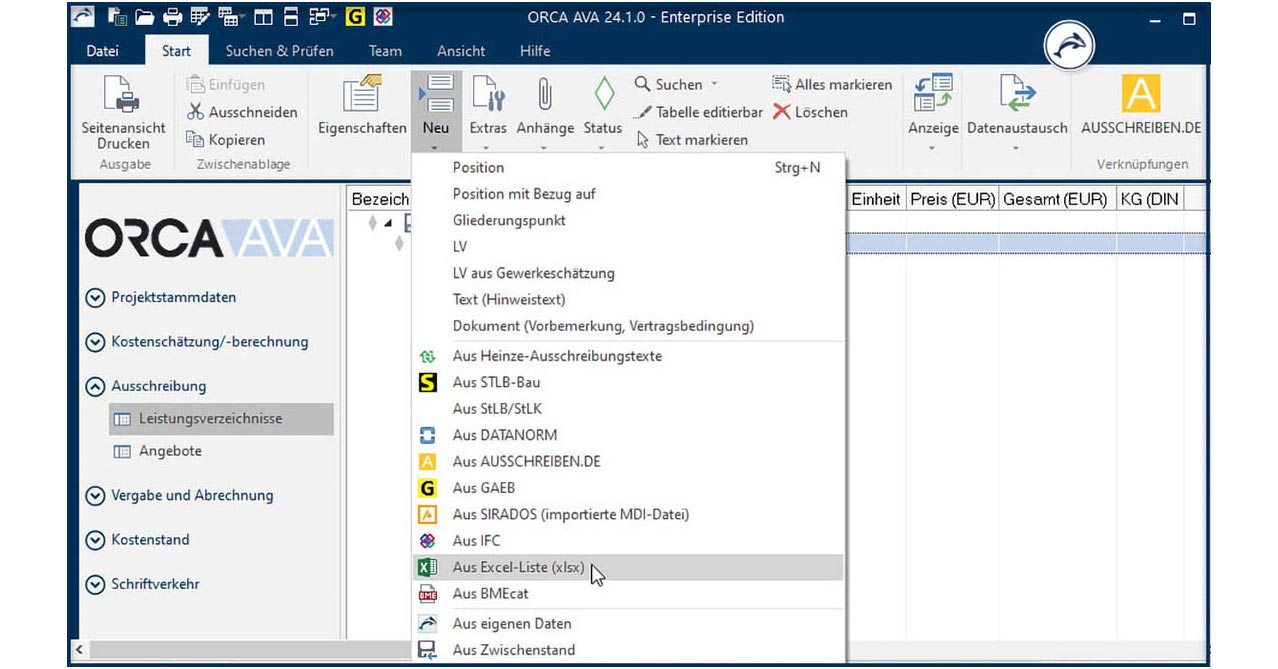
Task: Click the Datenaustausch data exchange icon
Action: (x=1017, y=94)
